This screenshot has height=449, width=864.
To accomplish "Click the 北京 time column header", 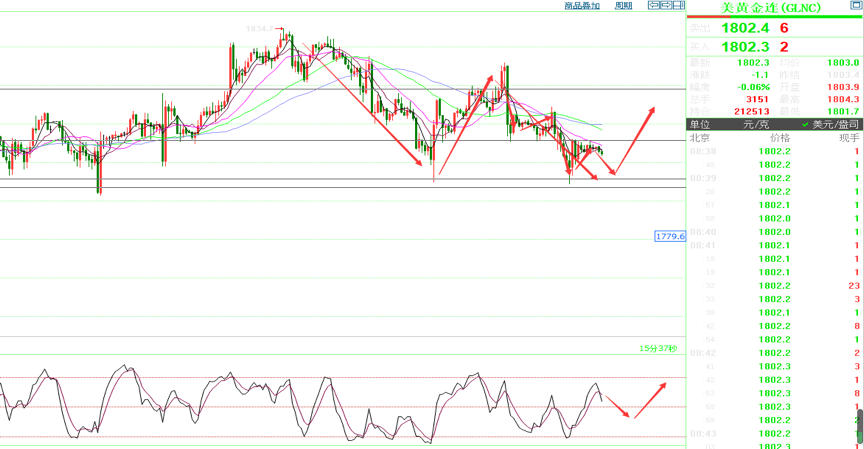I will [x=701, y=137].
